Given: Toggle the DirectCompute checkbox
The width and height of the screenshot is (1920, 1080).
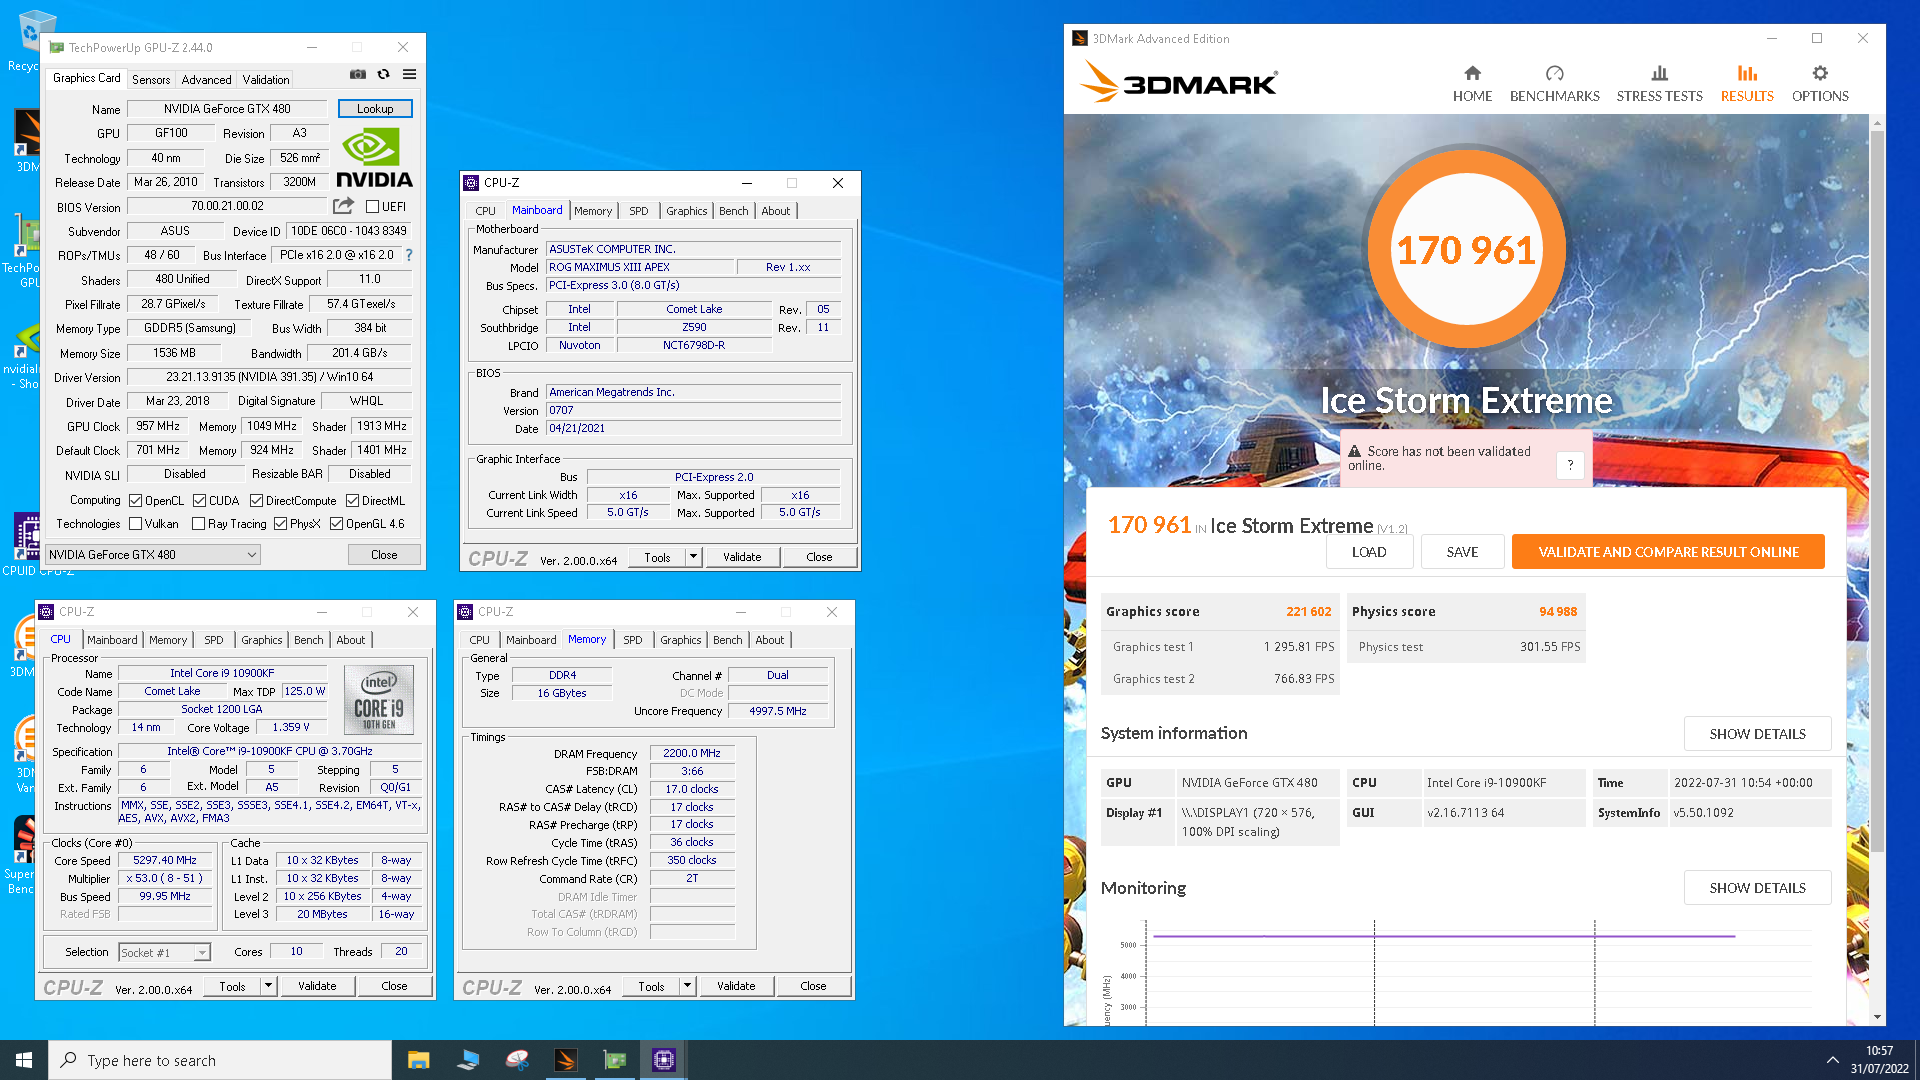Looking at the screenshot, I should (256, 501).
